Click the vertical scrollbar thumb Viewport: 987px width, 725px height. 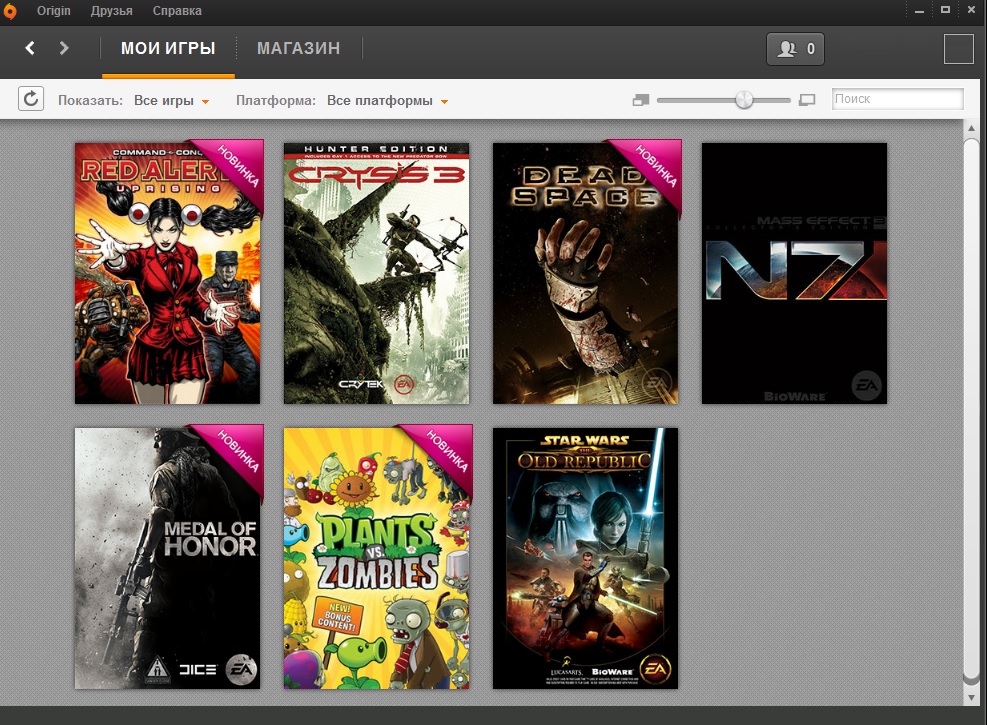point(971,410)
